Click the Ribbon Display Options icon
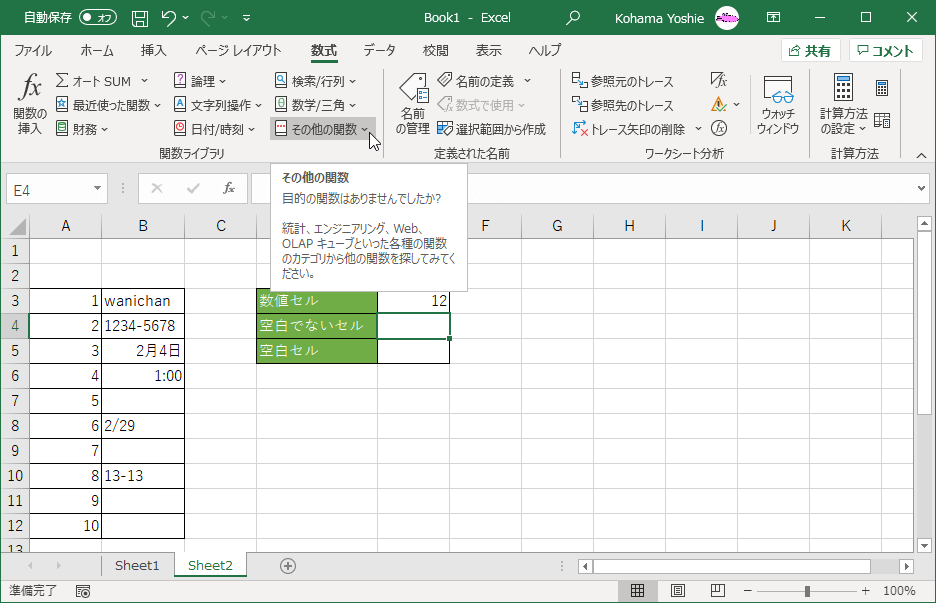Image resolution: width=936 pixels, height=603 pixels. pyautogui.click(x=773, y=17)
